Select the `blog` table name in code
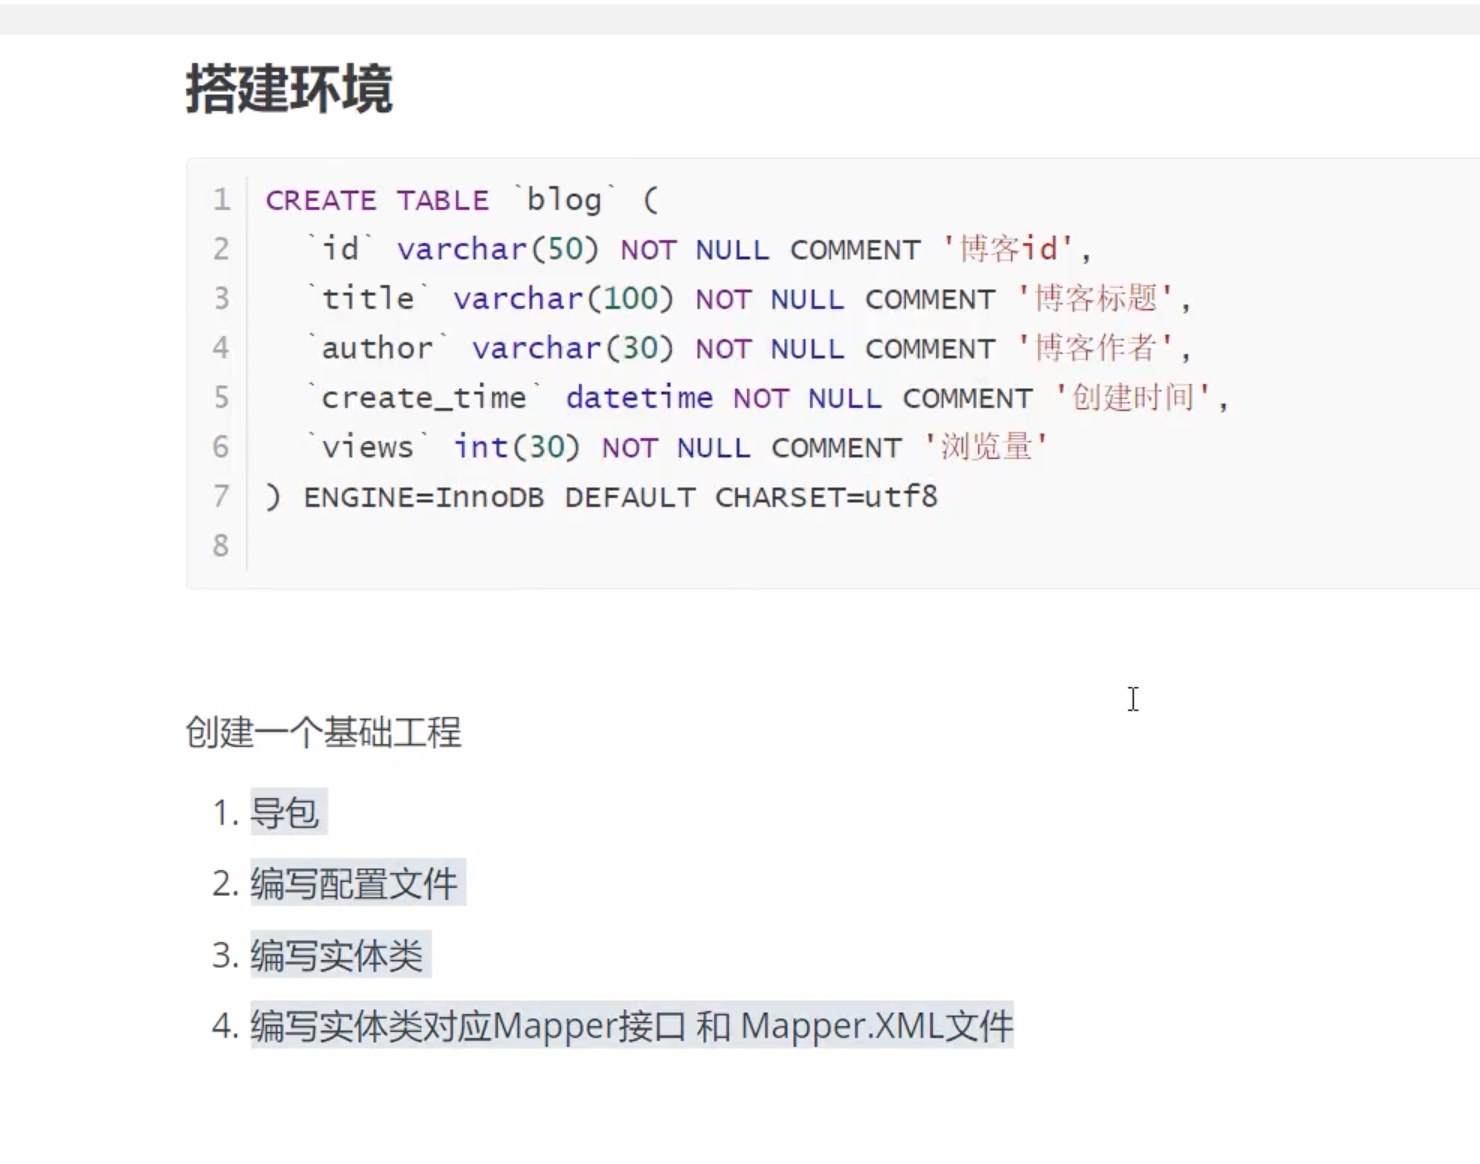The image size is (1480, 1164). [x=562, y=200]
